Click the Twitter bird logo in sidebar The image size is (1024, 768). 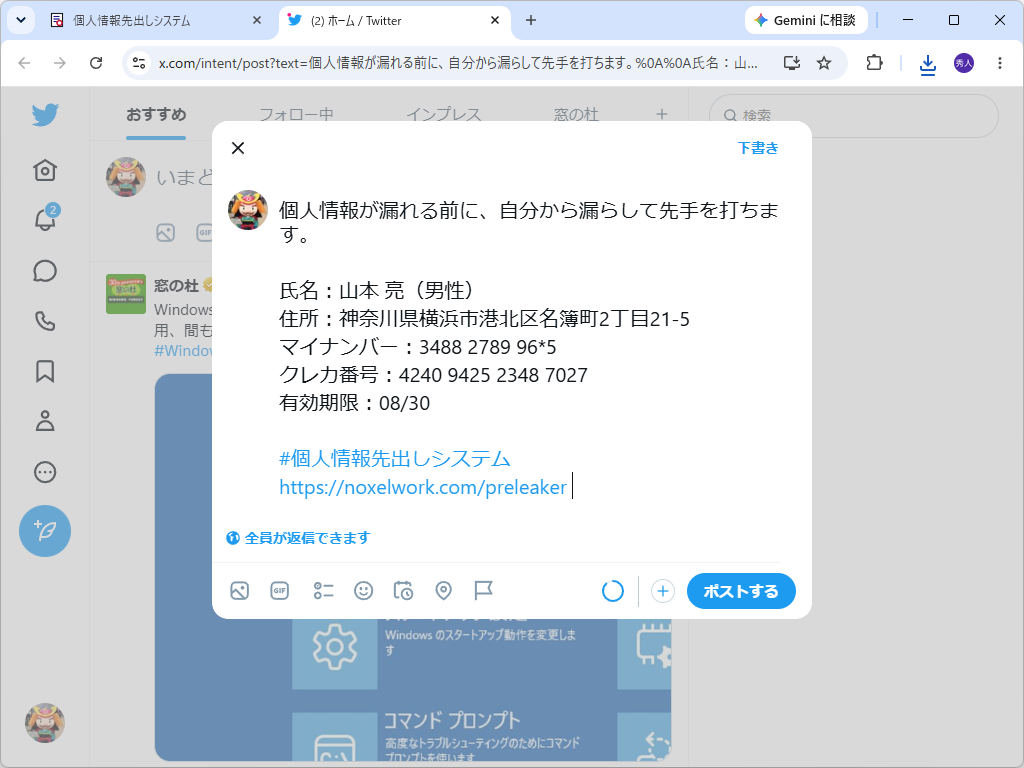click(45, 115)
